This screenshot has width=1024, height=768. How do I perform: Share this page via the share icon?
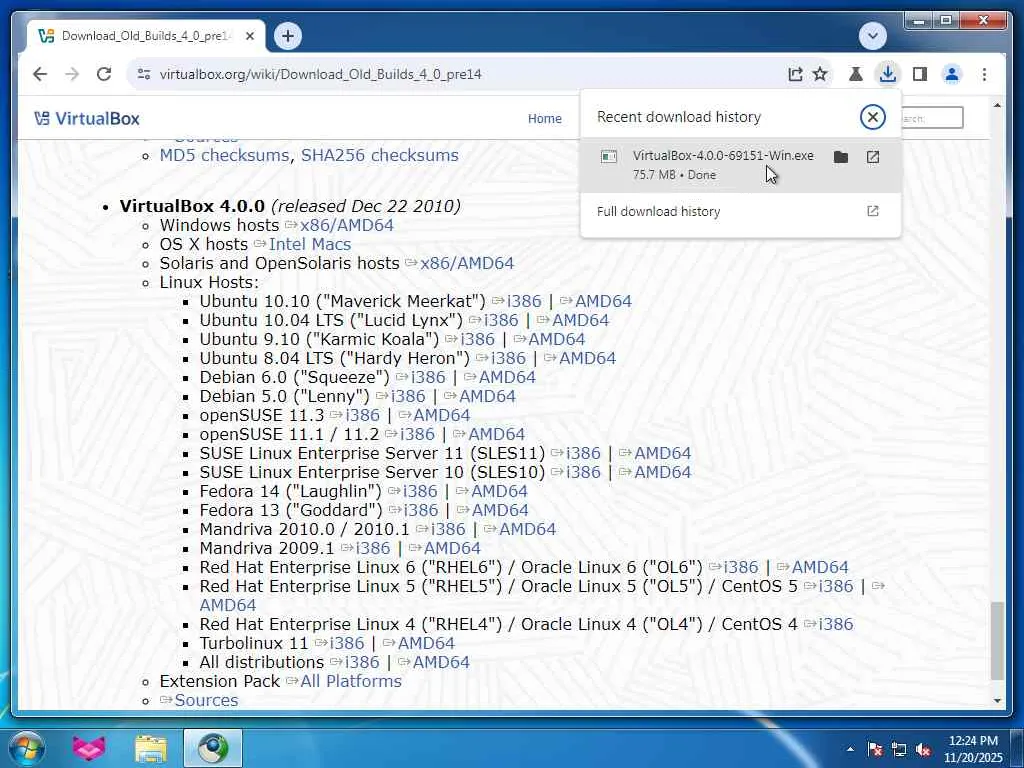click(795, 74)
